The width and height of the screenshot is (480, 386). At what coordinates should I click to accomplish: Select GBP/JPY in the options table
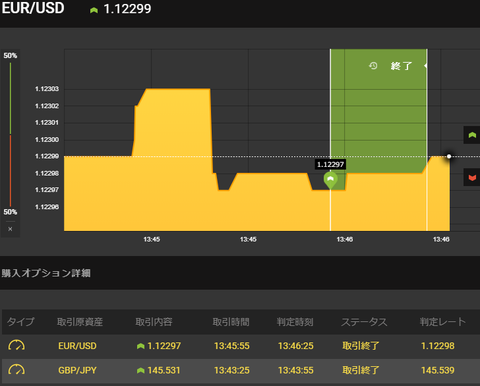click(77, 370)
